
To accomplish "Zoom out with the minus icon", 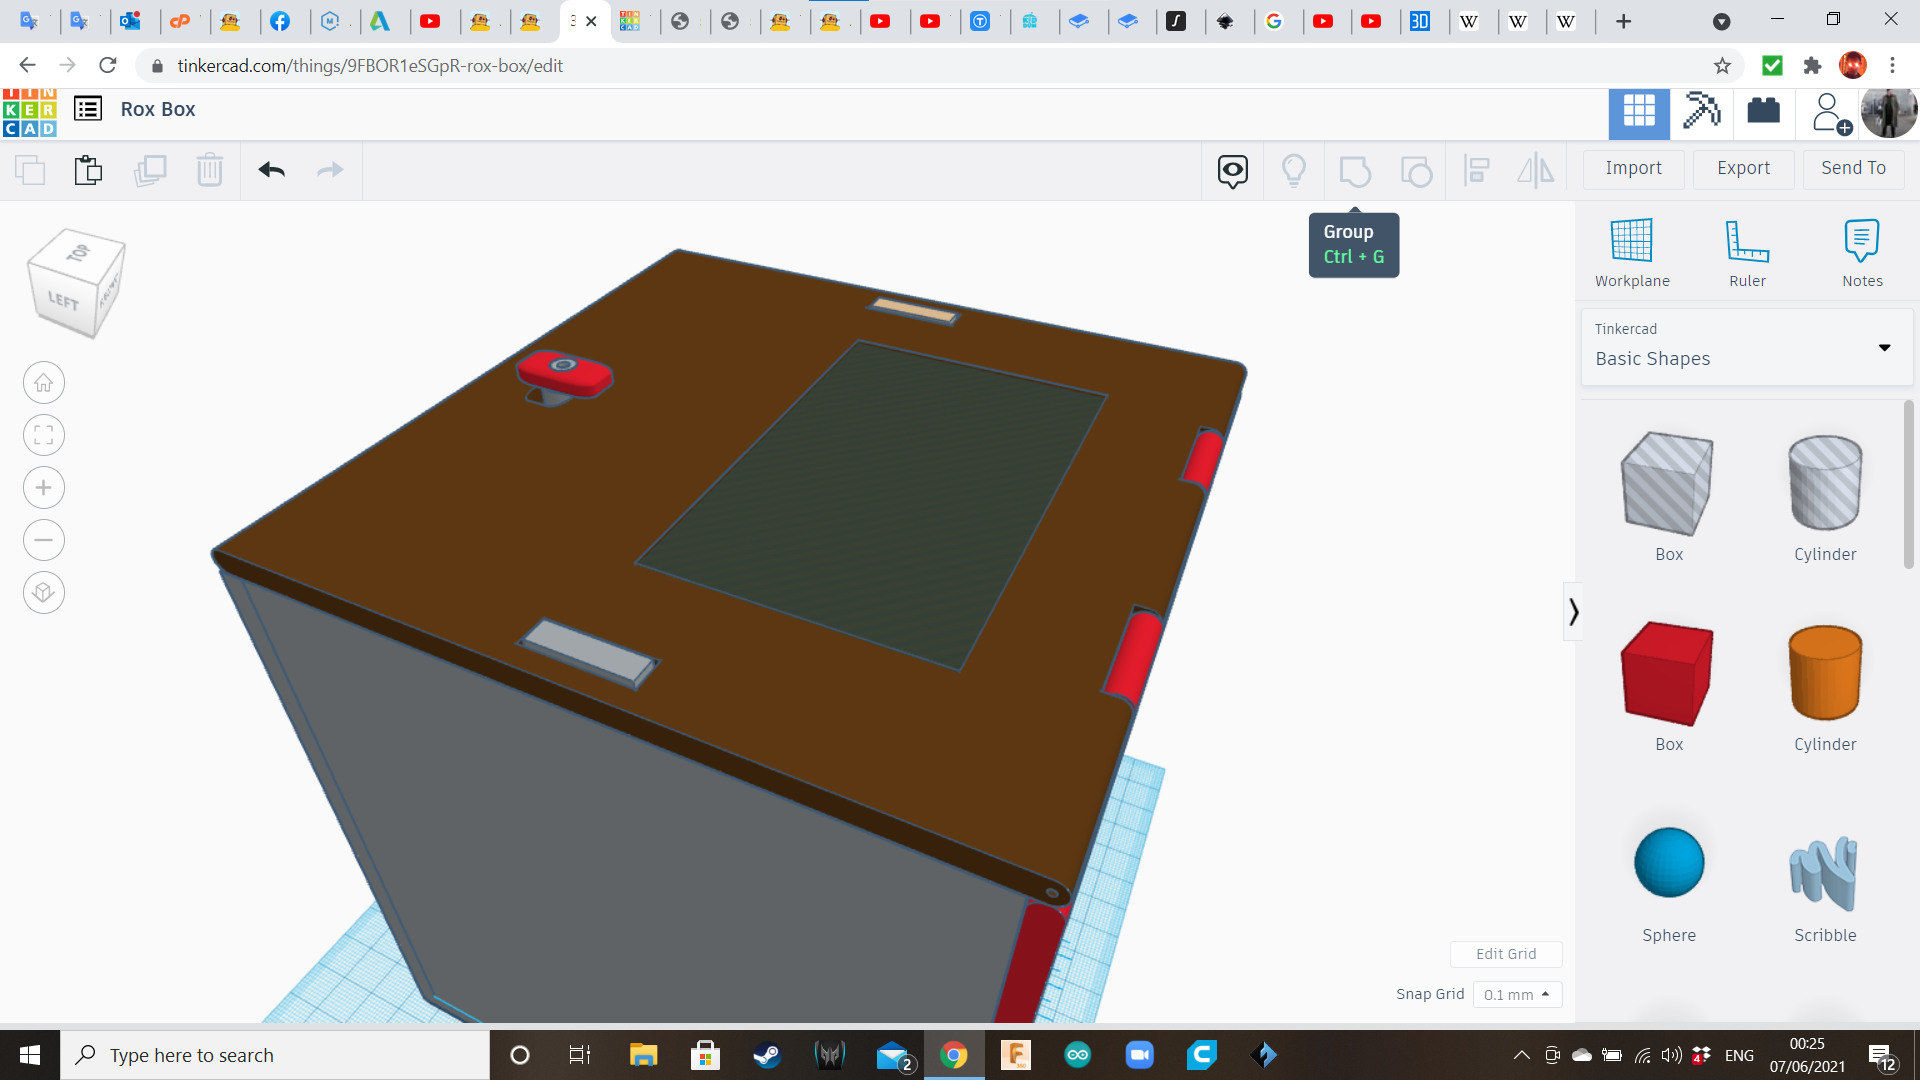I will coord(43,540).
